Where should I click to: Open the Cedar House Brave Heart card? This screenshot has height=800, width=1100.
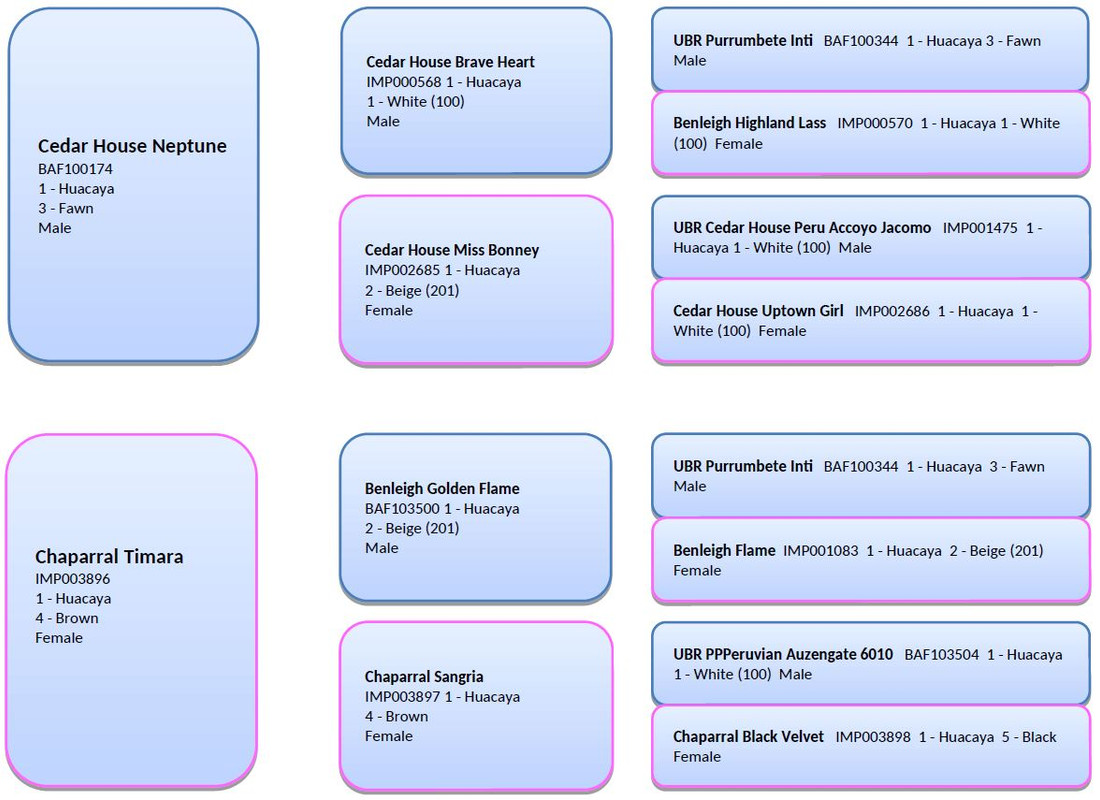pos(476,91)
